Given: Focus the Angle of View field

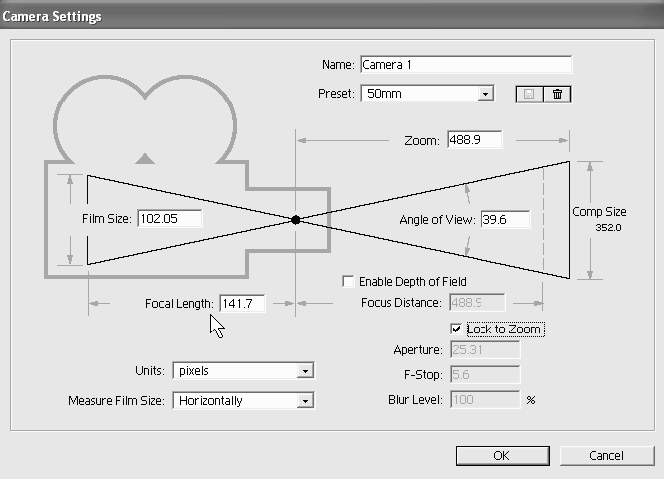Looking at the screenshot, I should click(504, 220).
